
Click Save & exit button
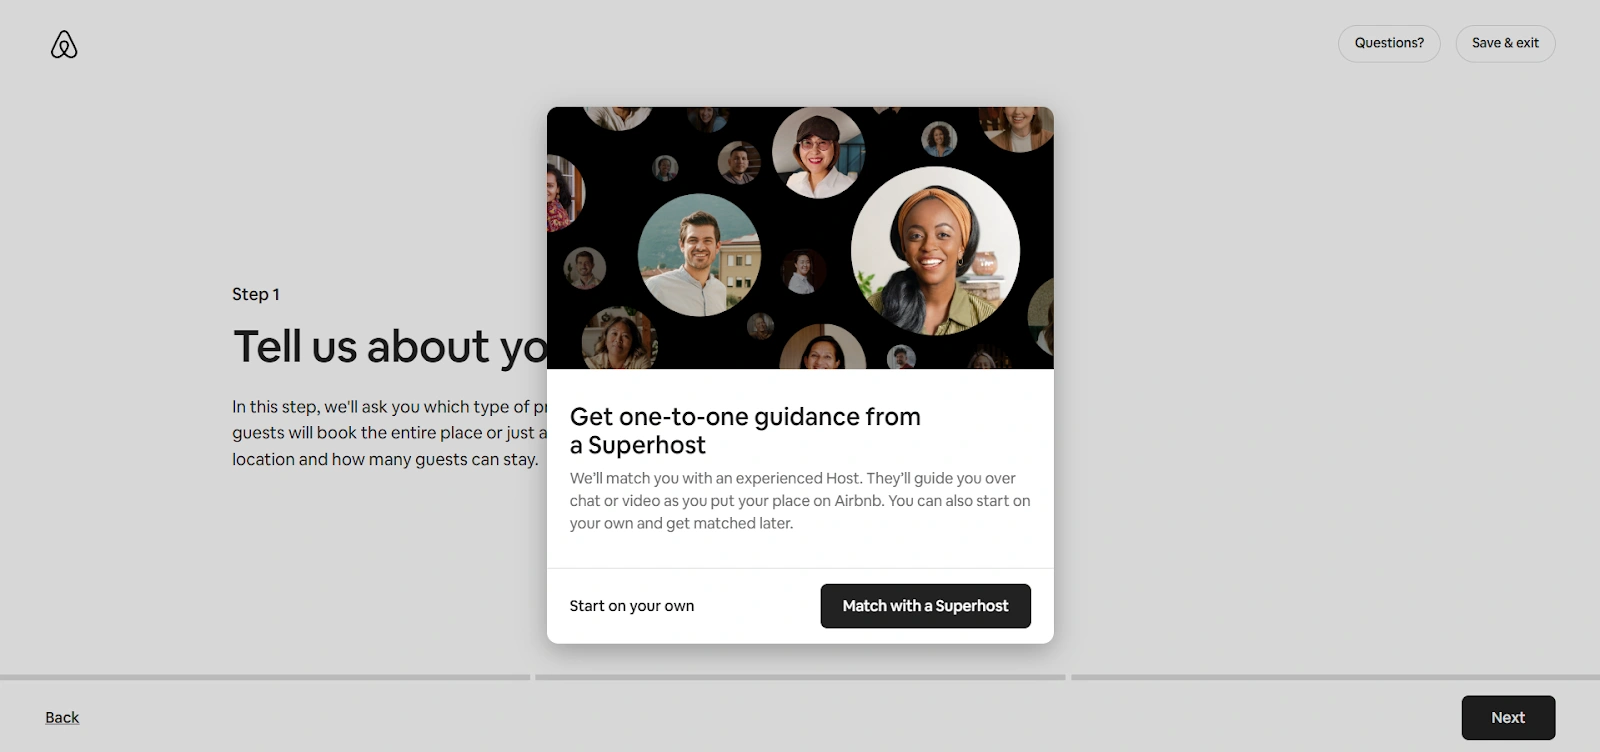point(1505,43)
